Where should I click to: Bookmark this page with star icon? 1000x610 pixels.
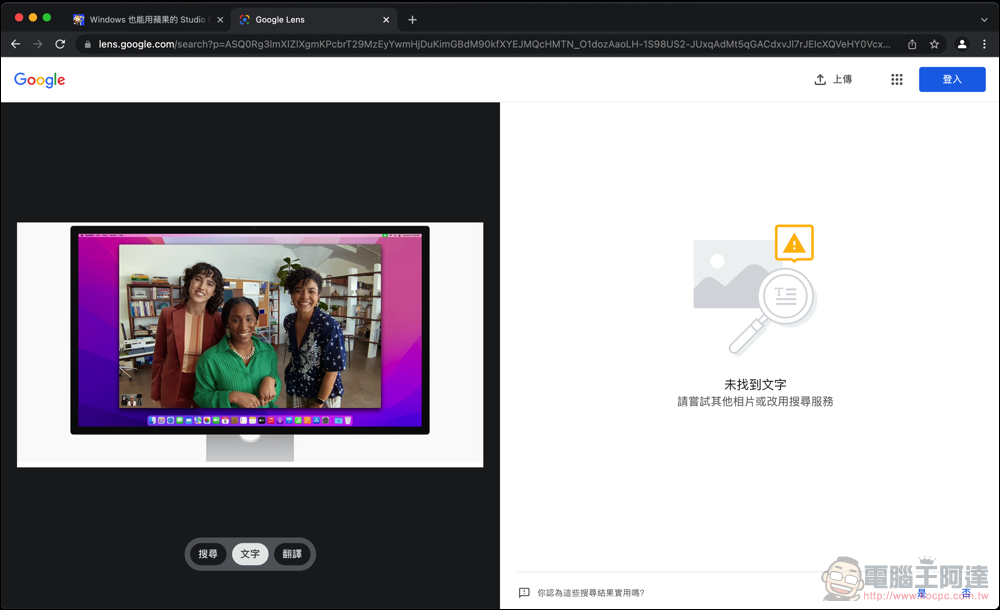(934, 44)
